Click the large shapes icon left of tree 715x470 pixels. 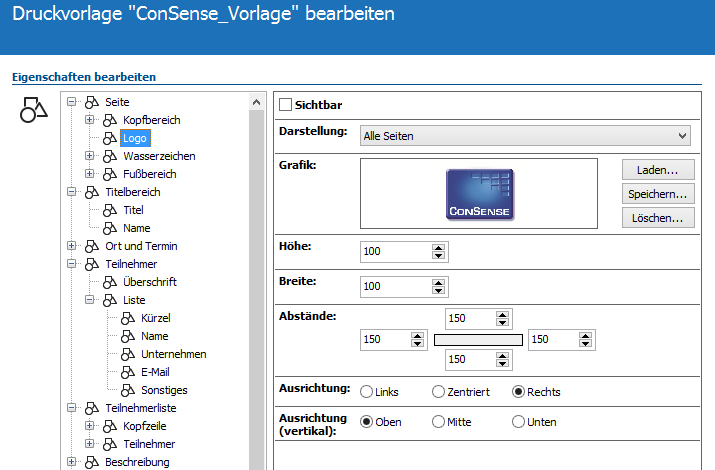pos(34,110)
